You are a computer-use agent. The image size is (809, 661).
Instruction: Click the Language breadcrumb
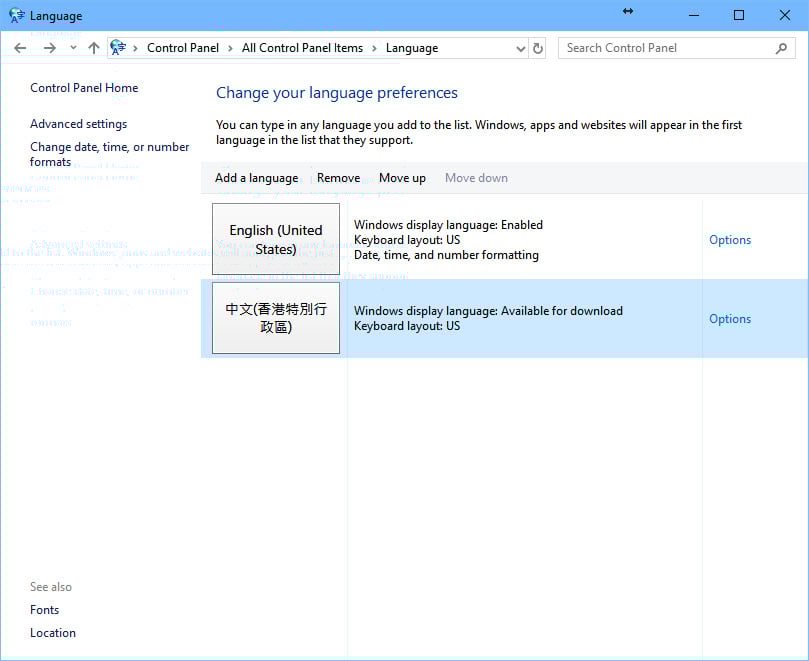pyautogui.click(x=412, y=48)
